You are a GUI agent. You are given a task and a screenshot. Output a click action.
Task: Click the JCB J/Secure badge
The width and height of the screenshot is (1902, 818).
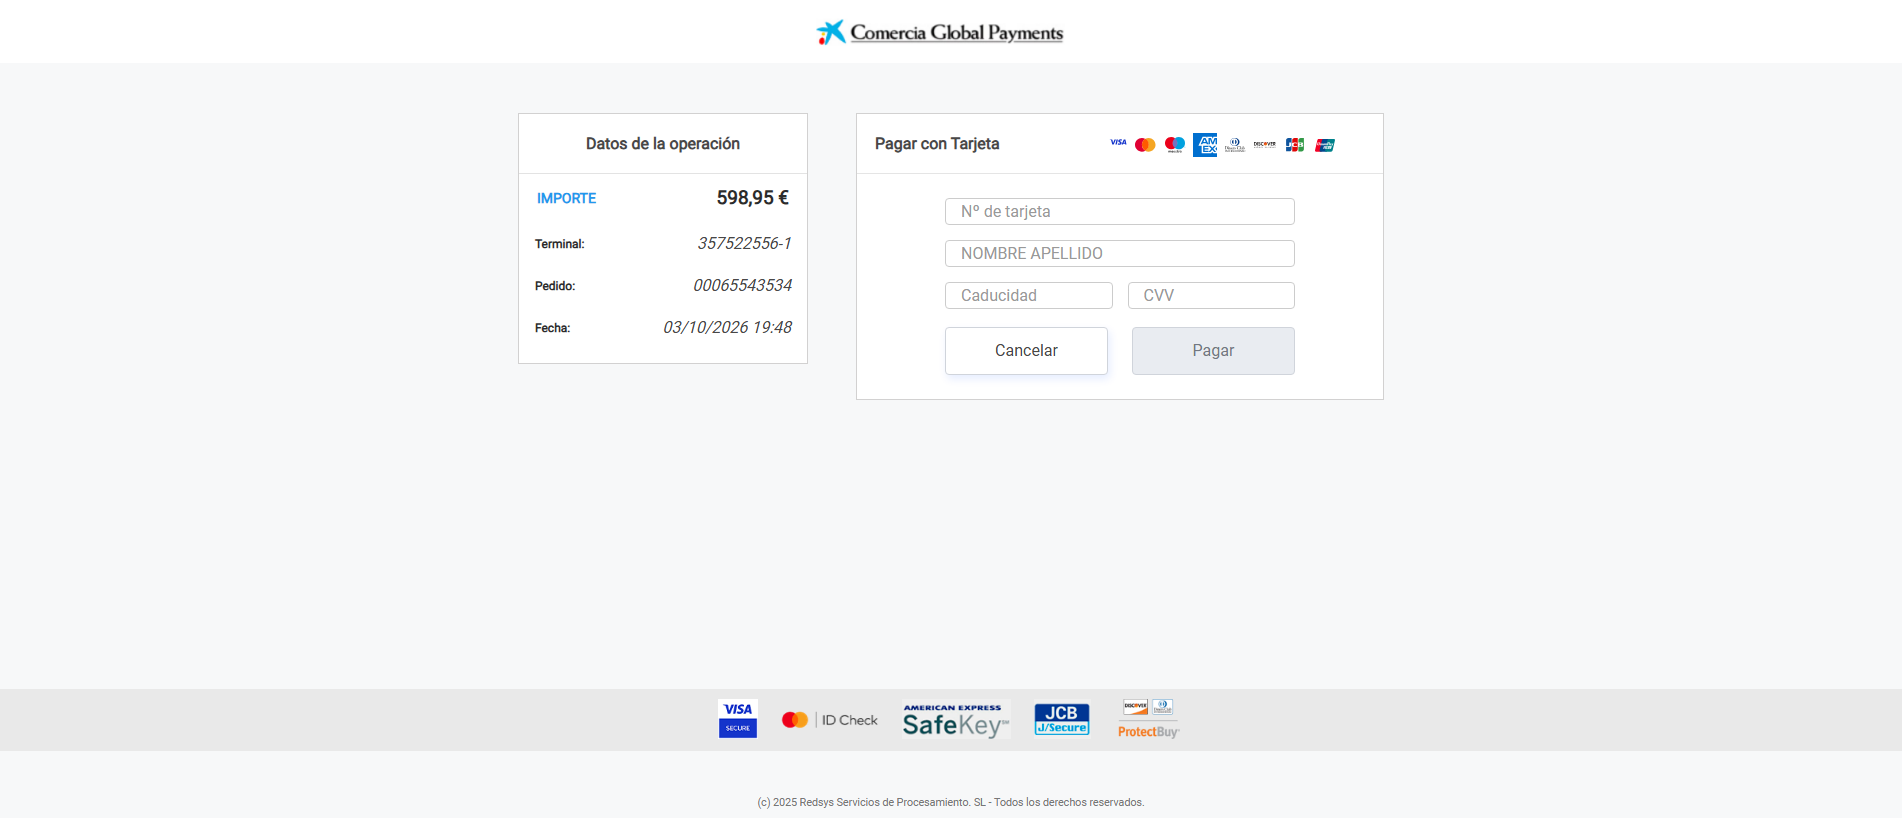(x=1062, y=719)
